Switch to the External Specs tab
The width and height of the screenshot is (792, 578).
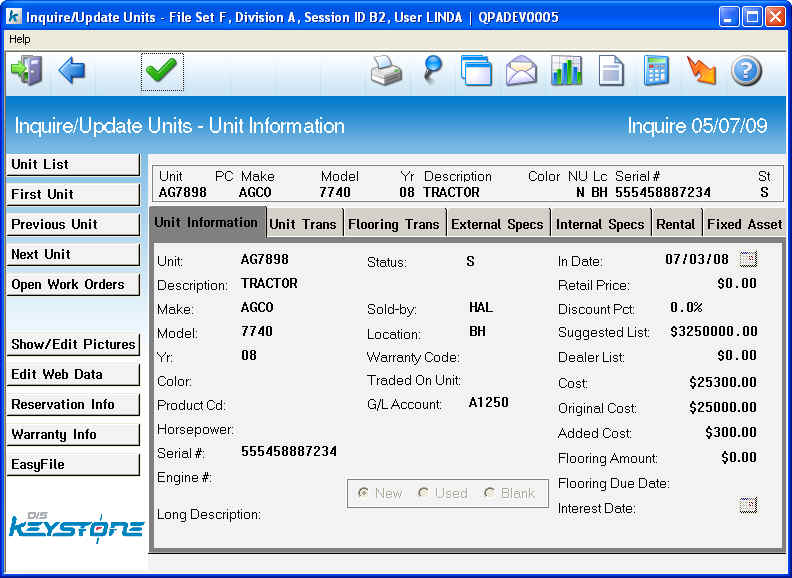(x=497, y=224)
